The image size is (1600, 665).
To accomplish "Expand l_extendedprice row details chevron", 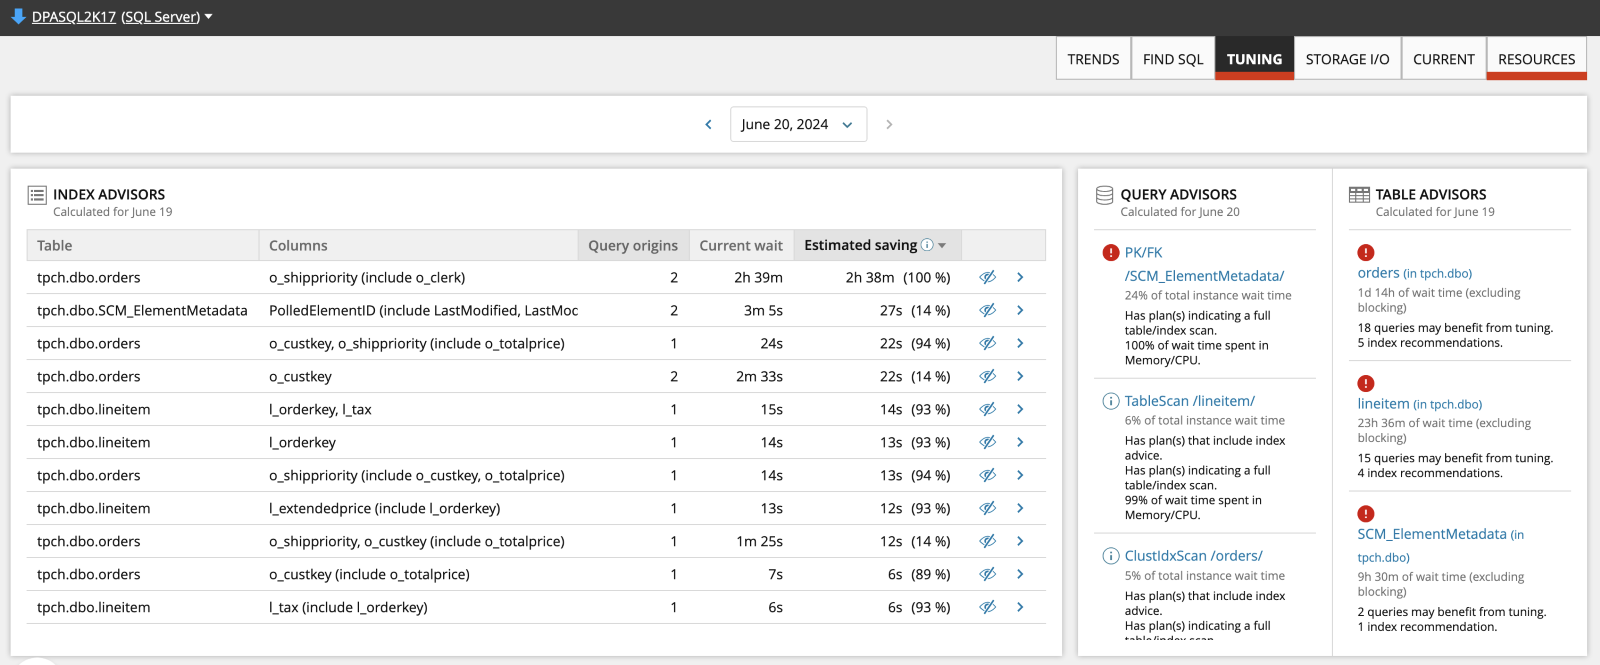I will 1020,508.
